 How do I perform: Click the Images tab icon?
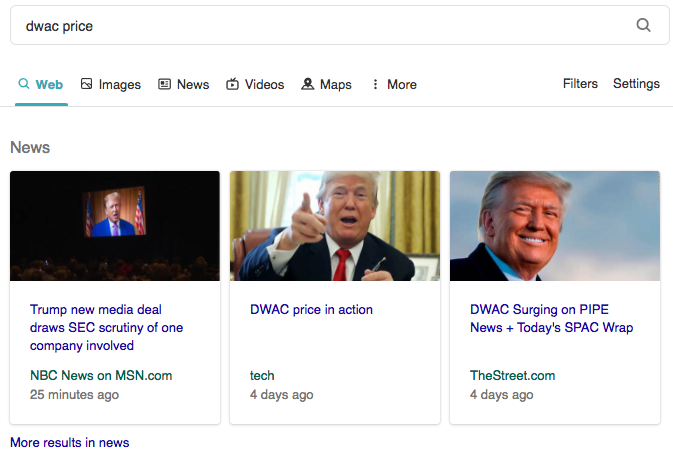point(87,85)
